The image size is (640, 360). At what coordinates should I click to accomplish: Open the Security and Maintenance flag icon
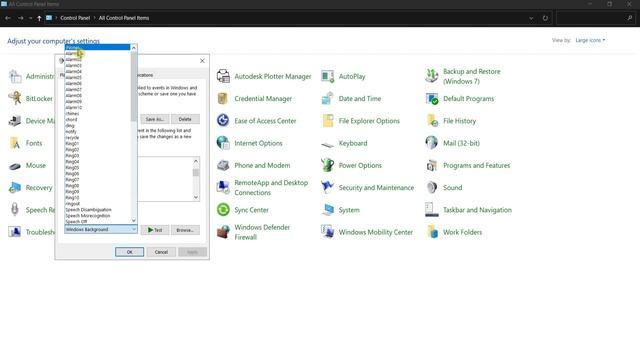point(327,187)
